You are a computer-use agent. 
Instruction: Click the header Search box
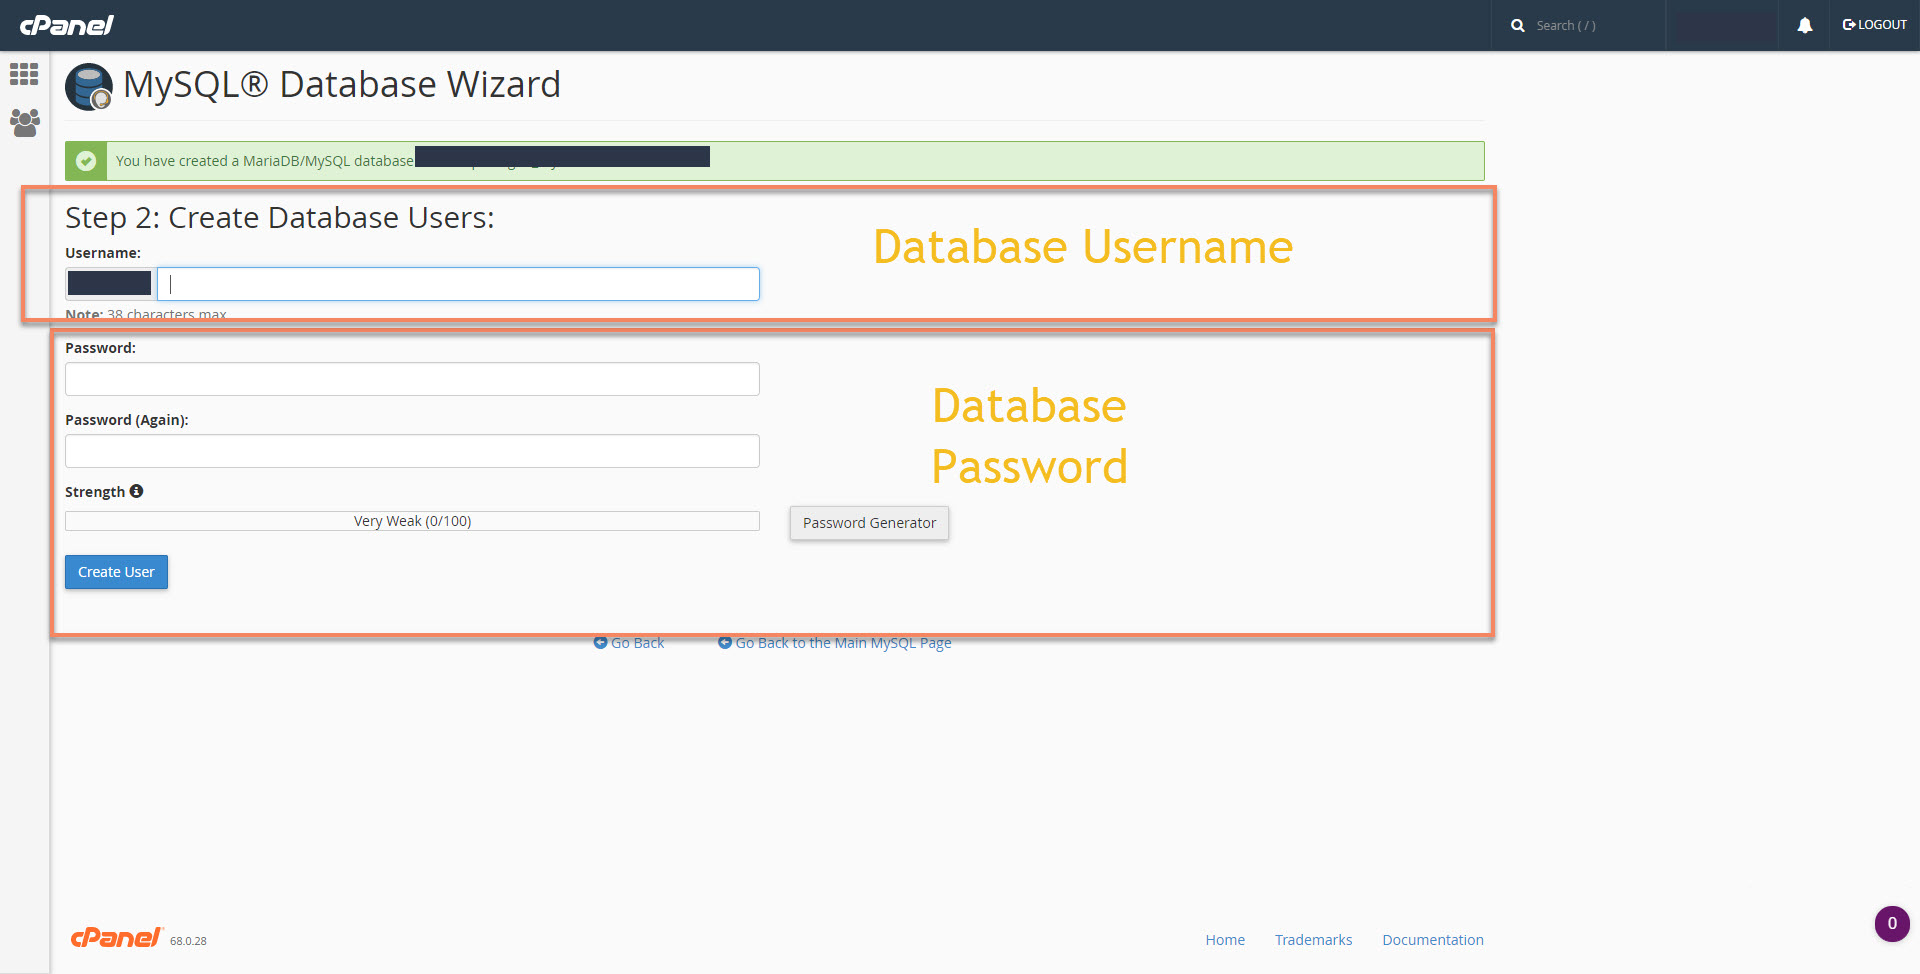click(x=1590, y=25)
